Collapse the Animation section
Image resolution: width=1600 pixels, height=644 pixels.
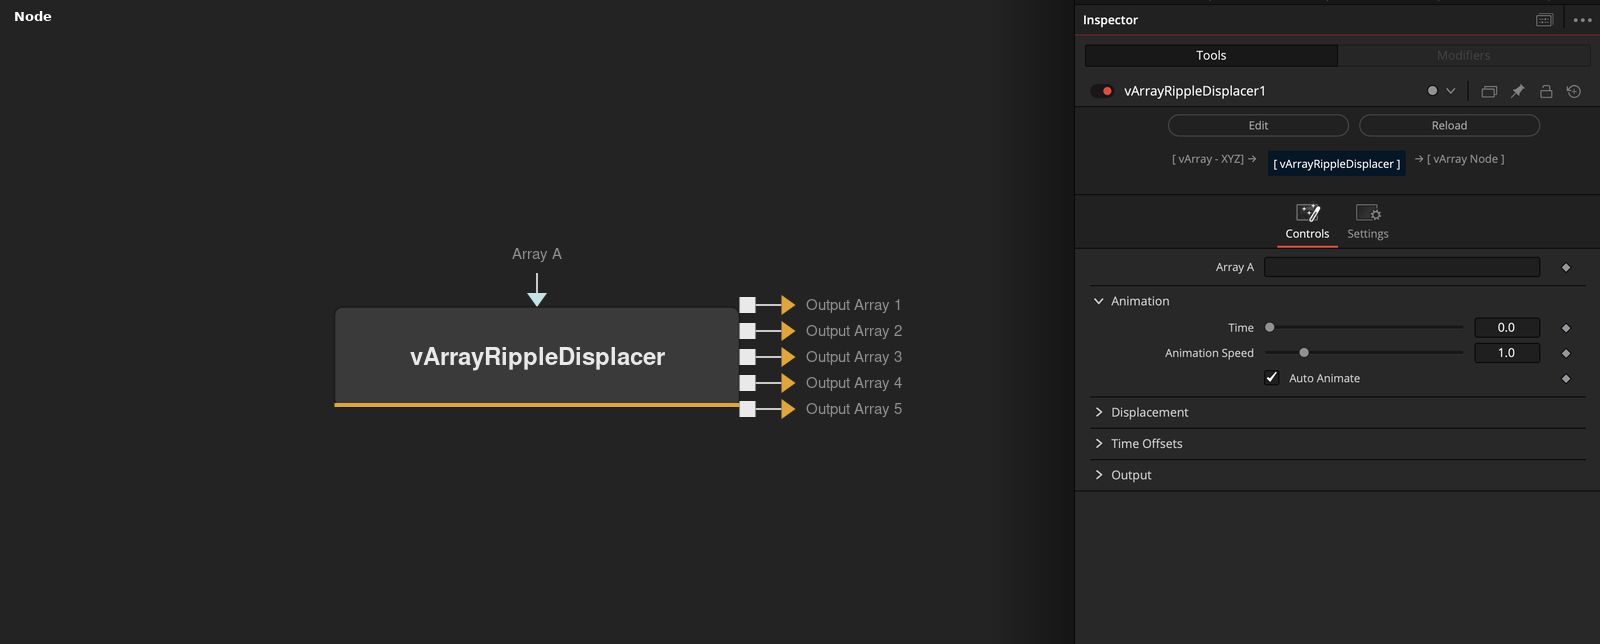tap(1099, 301)
